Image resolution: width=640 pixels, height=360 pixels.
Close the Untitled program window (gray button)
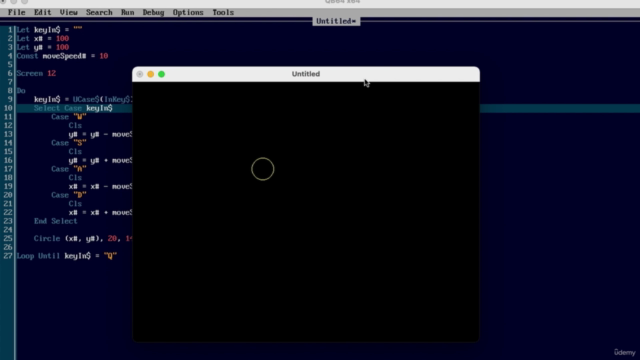140,74
